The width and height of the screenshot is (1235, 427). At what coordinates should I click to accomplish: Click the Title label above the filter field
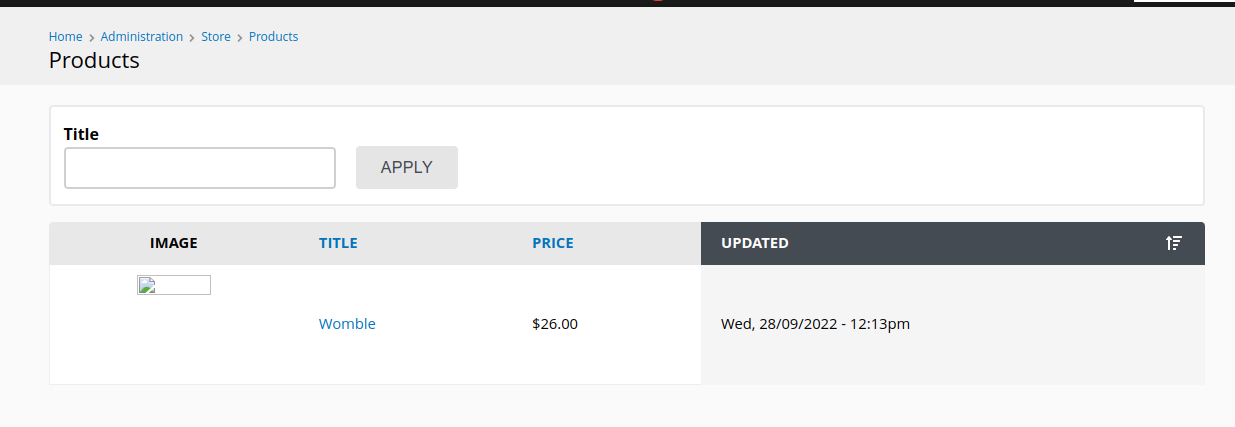81,134
